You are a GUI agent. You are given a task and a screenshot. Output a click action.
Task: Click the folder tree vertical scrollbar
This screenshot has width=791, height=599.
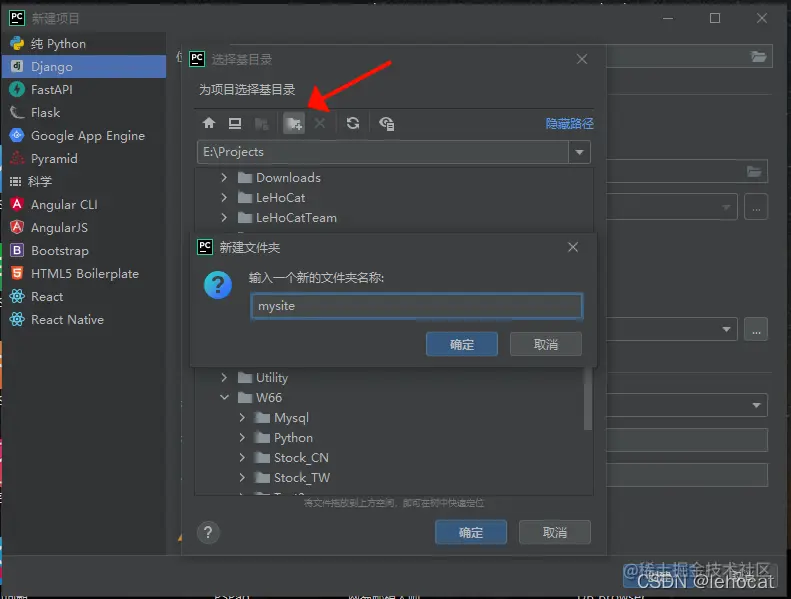click(588, 399)
